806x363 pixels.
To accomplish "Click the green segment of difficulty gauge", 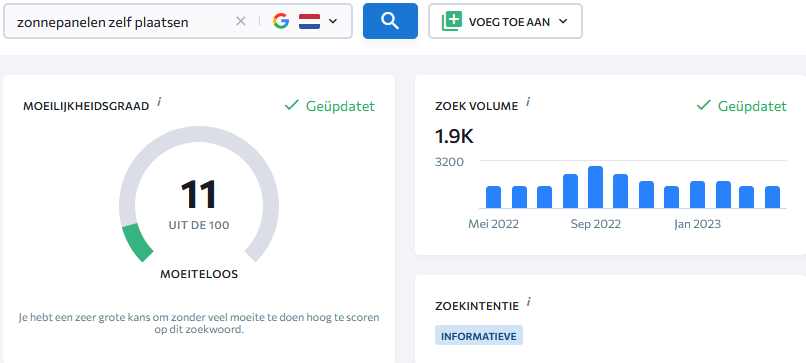I will (x=136, y=243).
